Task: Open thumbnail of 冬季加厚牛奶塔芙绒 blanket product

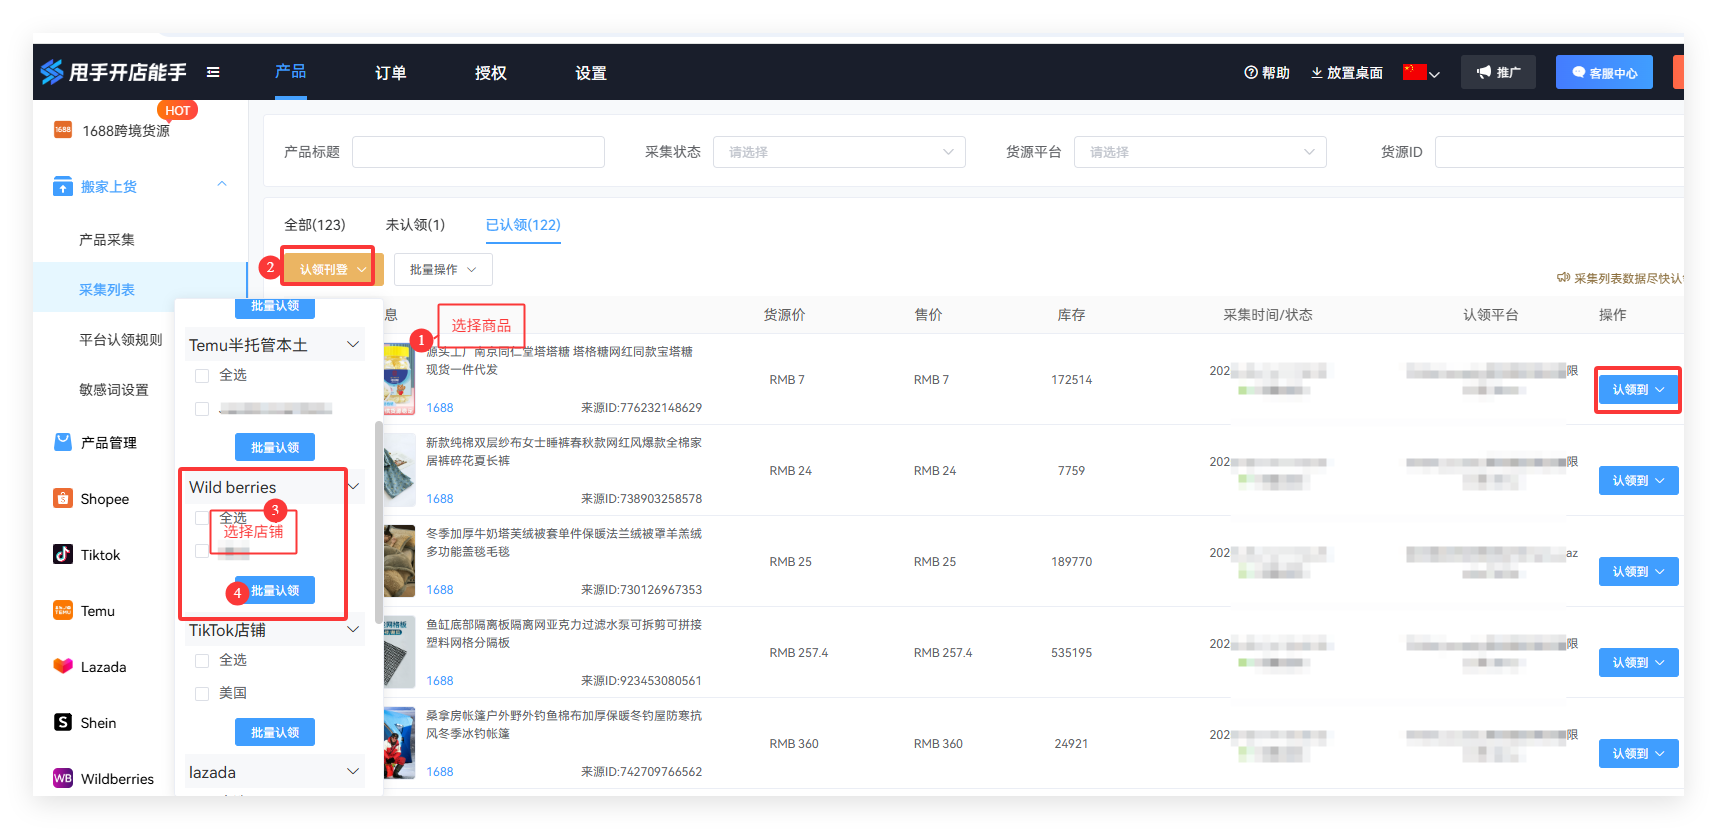Action: (x=400, y=561)
